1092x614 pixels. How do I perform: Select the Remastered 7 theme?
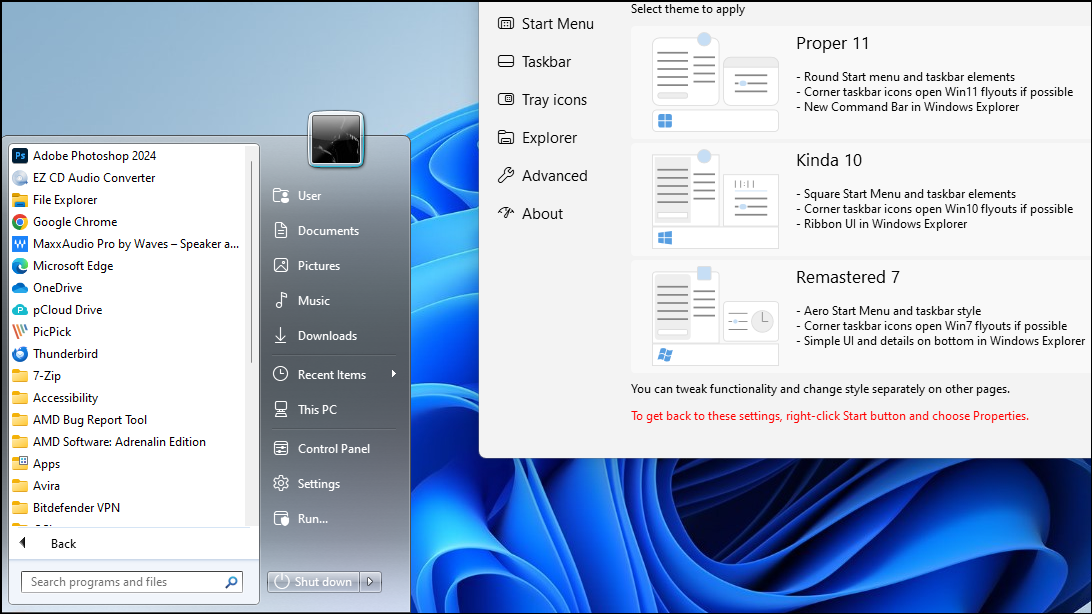(861, 316)
